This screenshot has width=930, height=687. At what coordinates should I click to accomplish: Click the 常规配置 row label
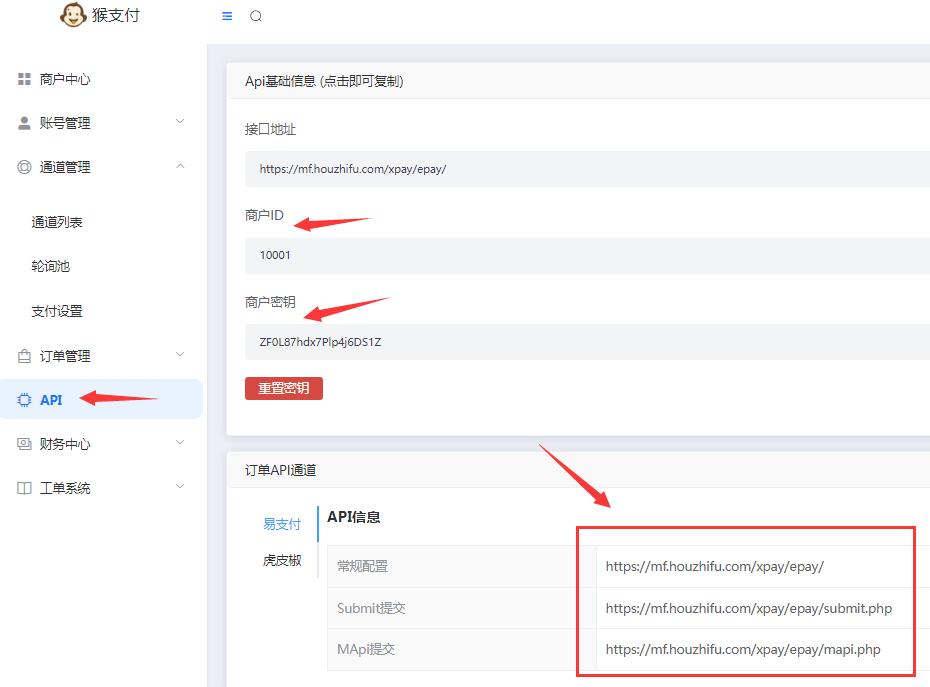(x=362, y=566)
